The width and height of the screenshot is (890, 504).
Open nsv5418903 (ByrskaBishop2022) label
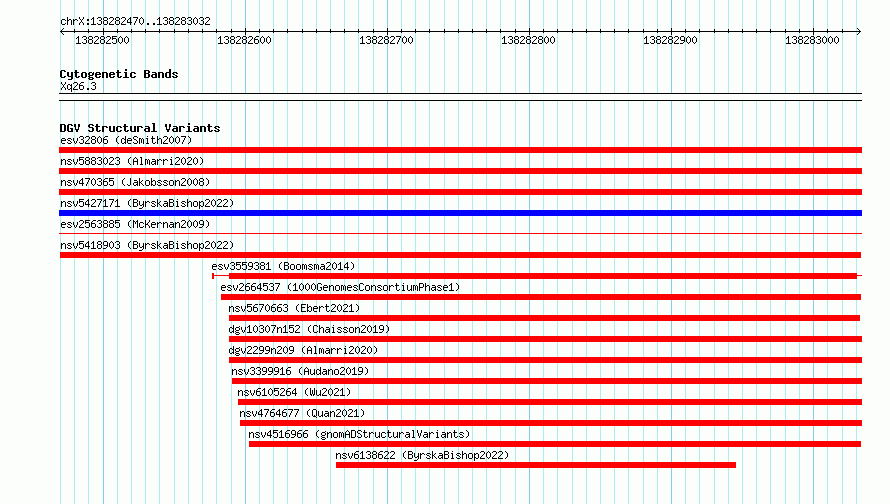tap(147, 245)
